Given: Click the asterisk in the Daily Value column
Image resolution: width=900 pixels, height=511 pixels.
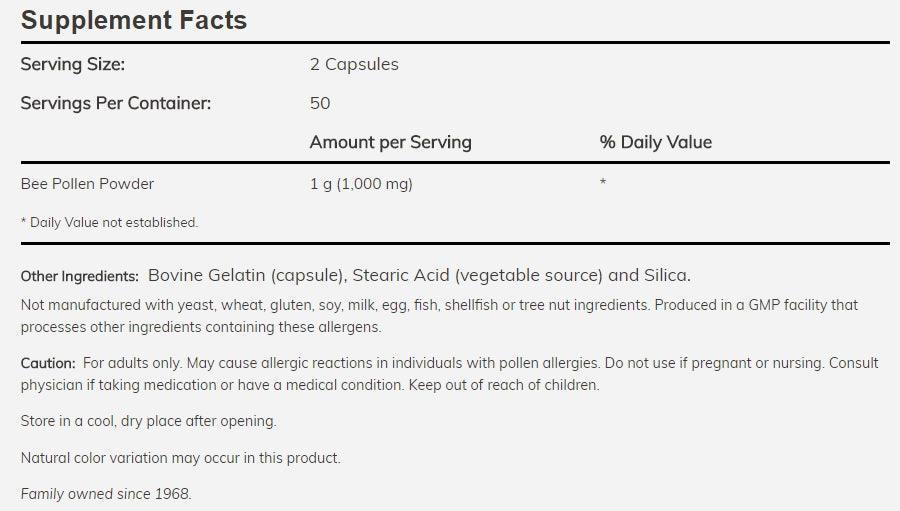Looking at the screenshot, I should (x=603, y=184).
